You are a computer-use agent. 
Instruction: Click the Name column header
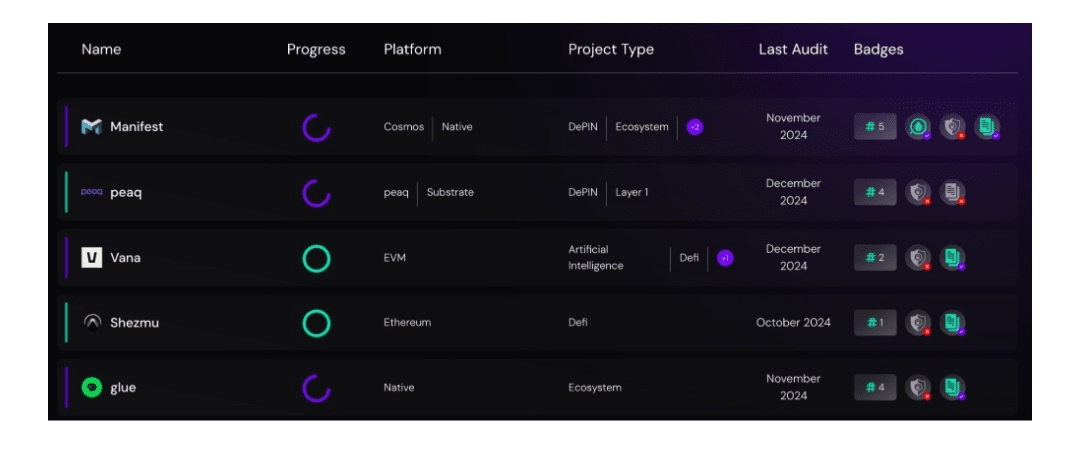coord(100,49)
